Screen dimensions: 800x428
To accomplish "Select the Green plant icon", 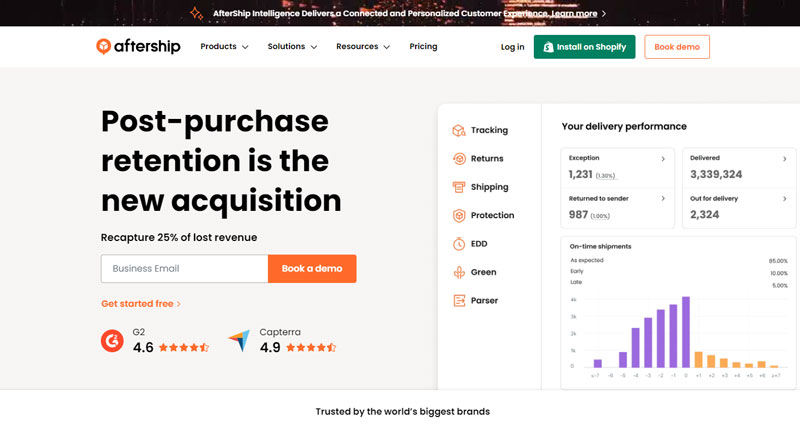I will coord(459,272).
